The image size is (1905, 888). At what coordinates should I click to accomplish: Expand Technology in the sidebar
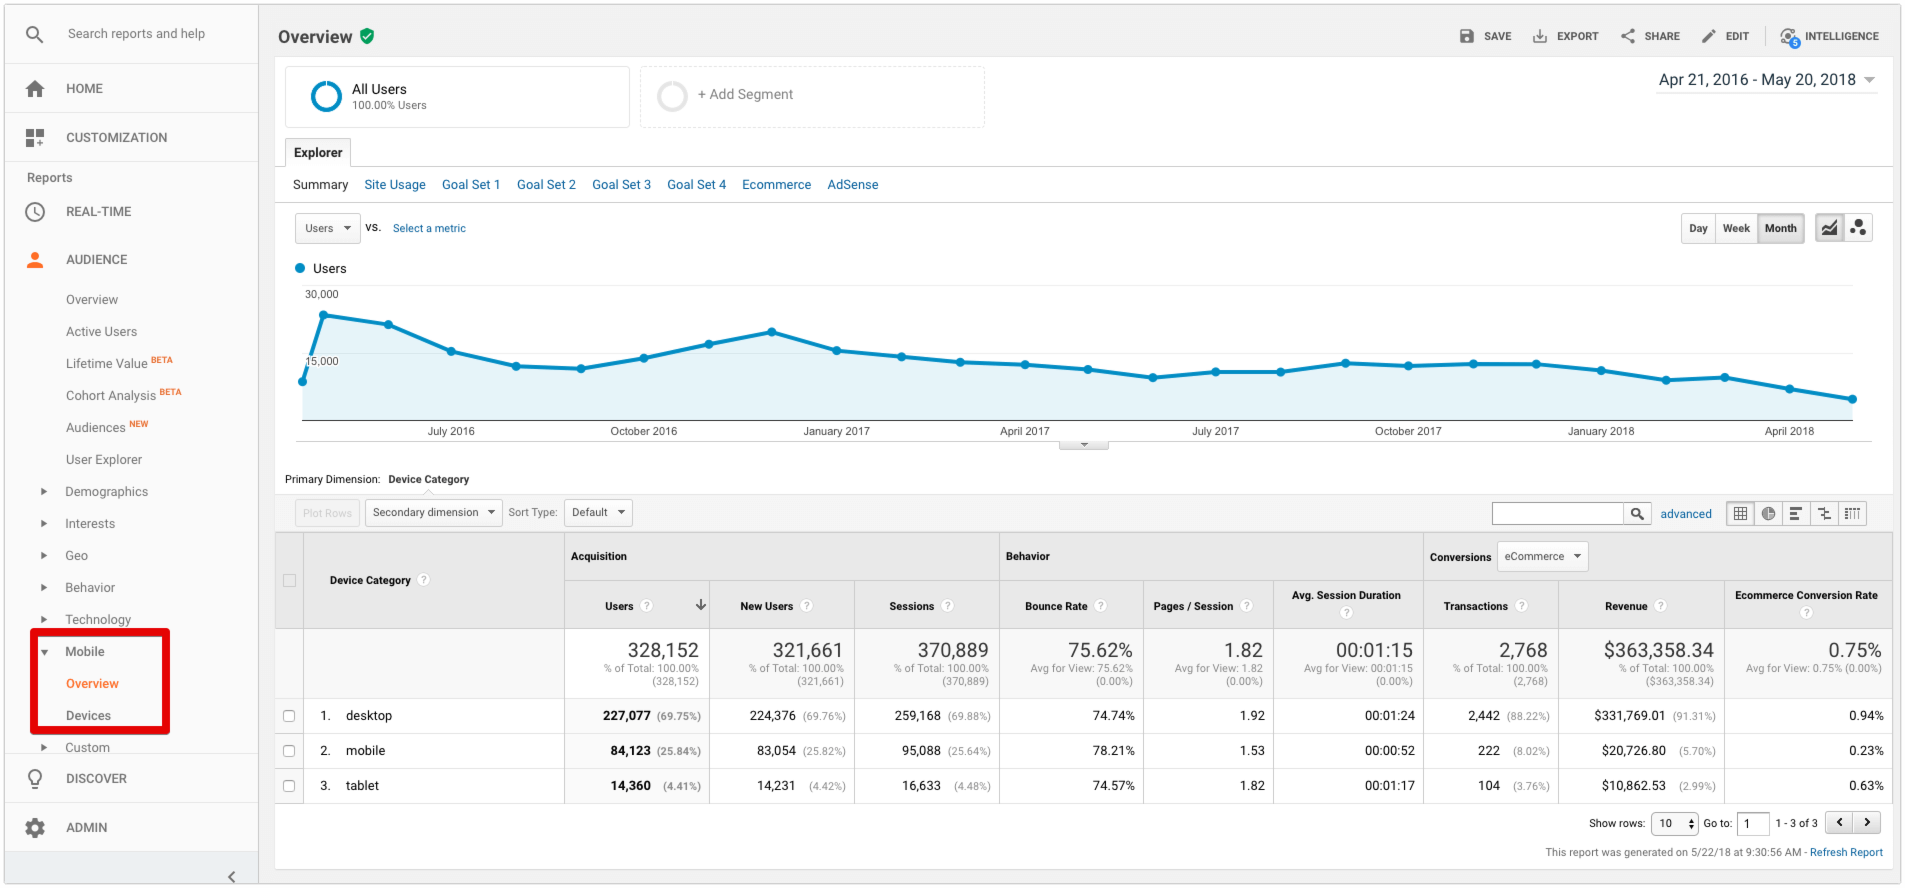coord(44,620)
